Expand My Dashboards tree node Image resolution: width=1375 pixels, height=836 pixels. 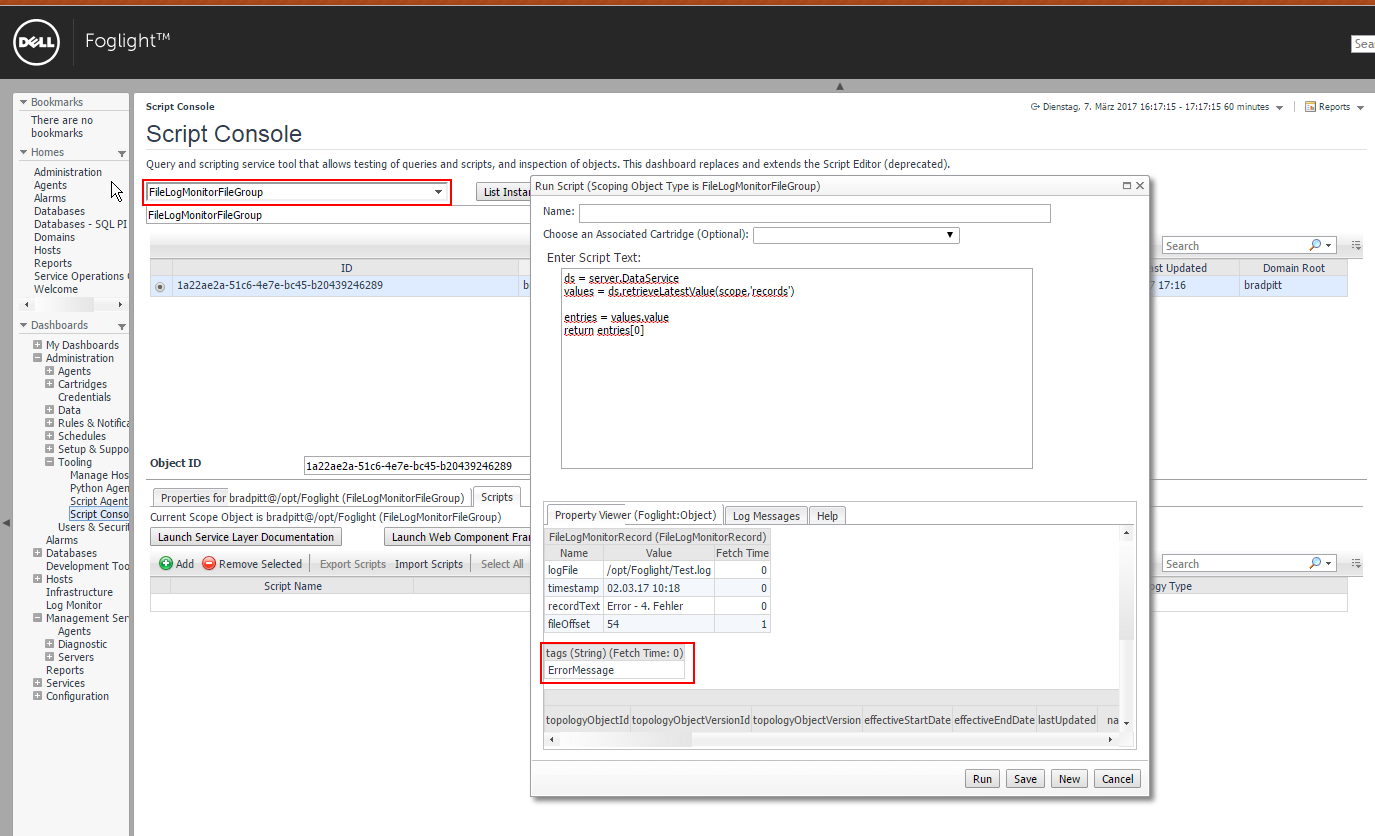(x=37, y=345)
